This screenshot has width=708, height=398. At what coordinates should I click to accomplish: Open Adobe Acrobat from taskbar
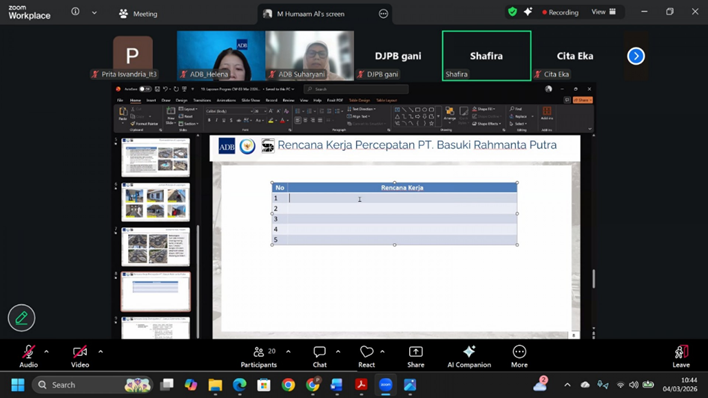click(361, 385)
